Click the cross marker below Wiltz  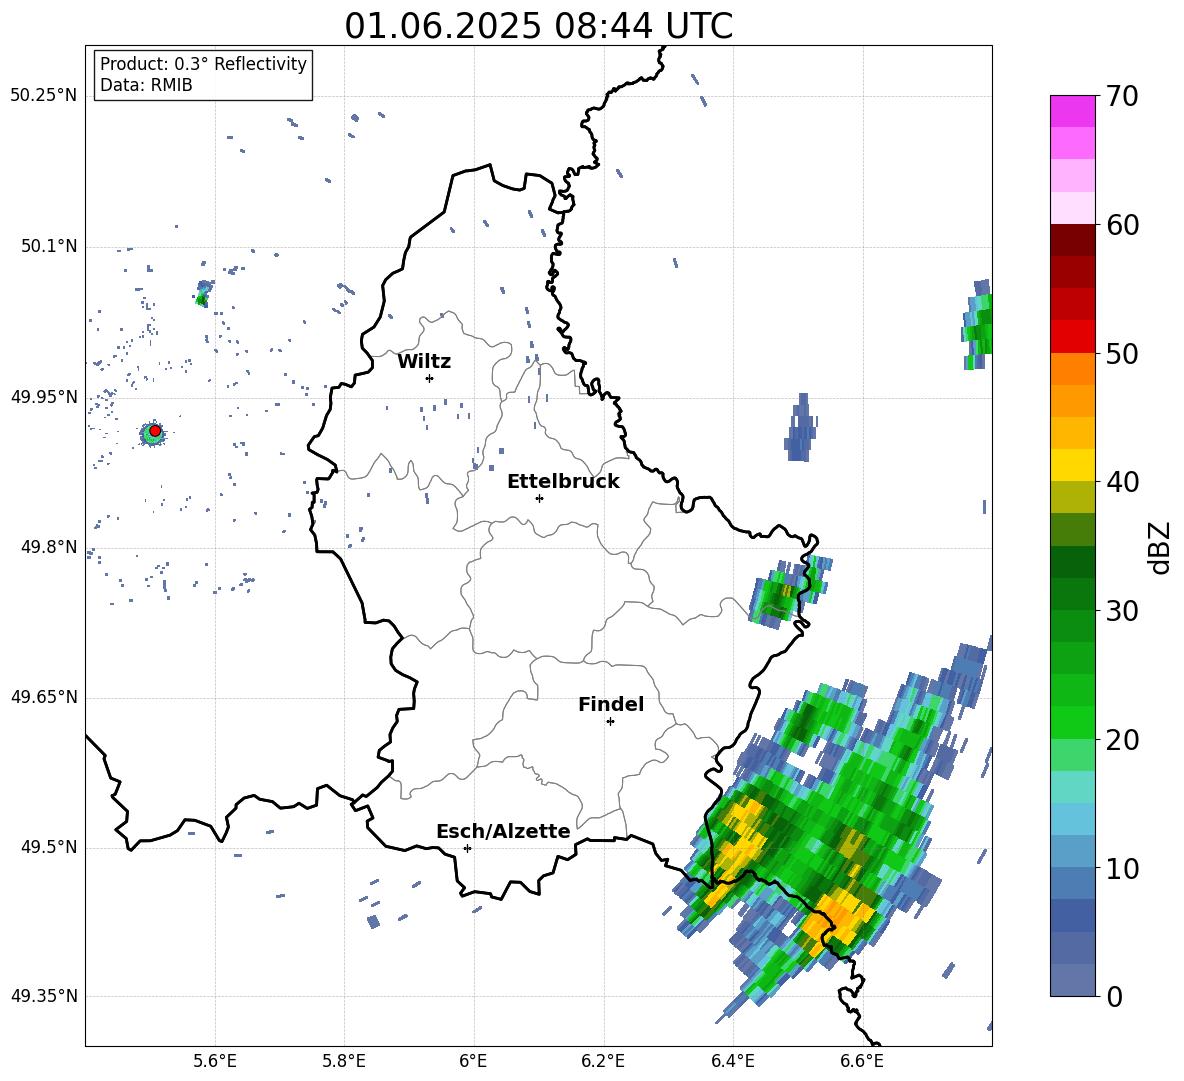click(x=430, y=378)
